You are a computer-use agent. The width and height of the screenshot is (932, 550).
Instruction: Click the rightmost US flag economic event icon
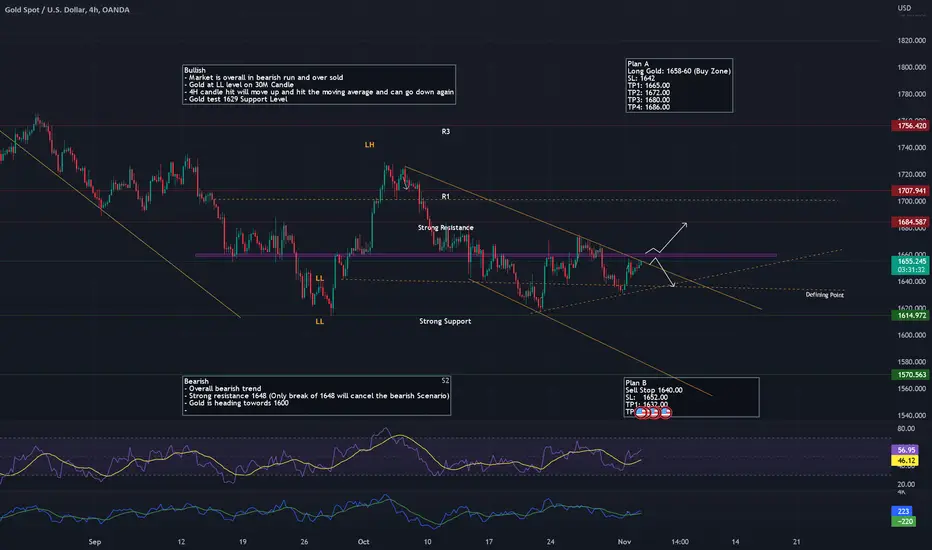666,412
